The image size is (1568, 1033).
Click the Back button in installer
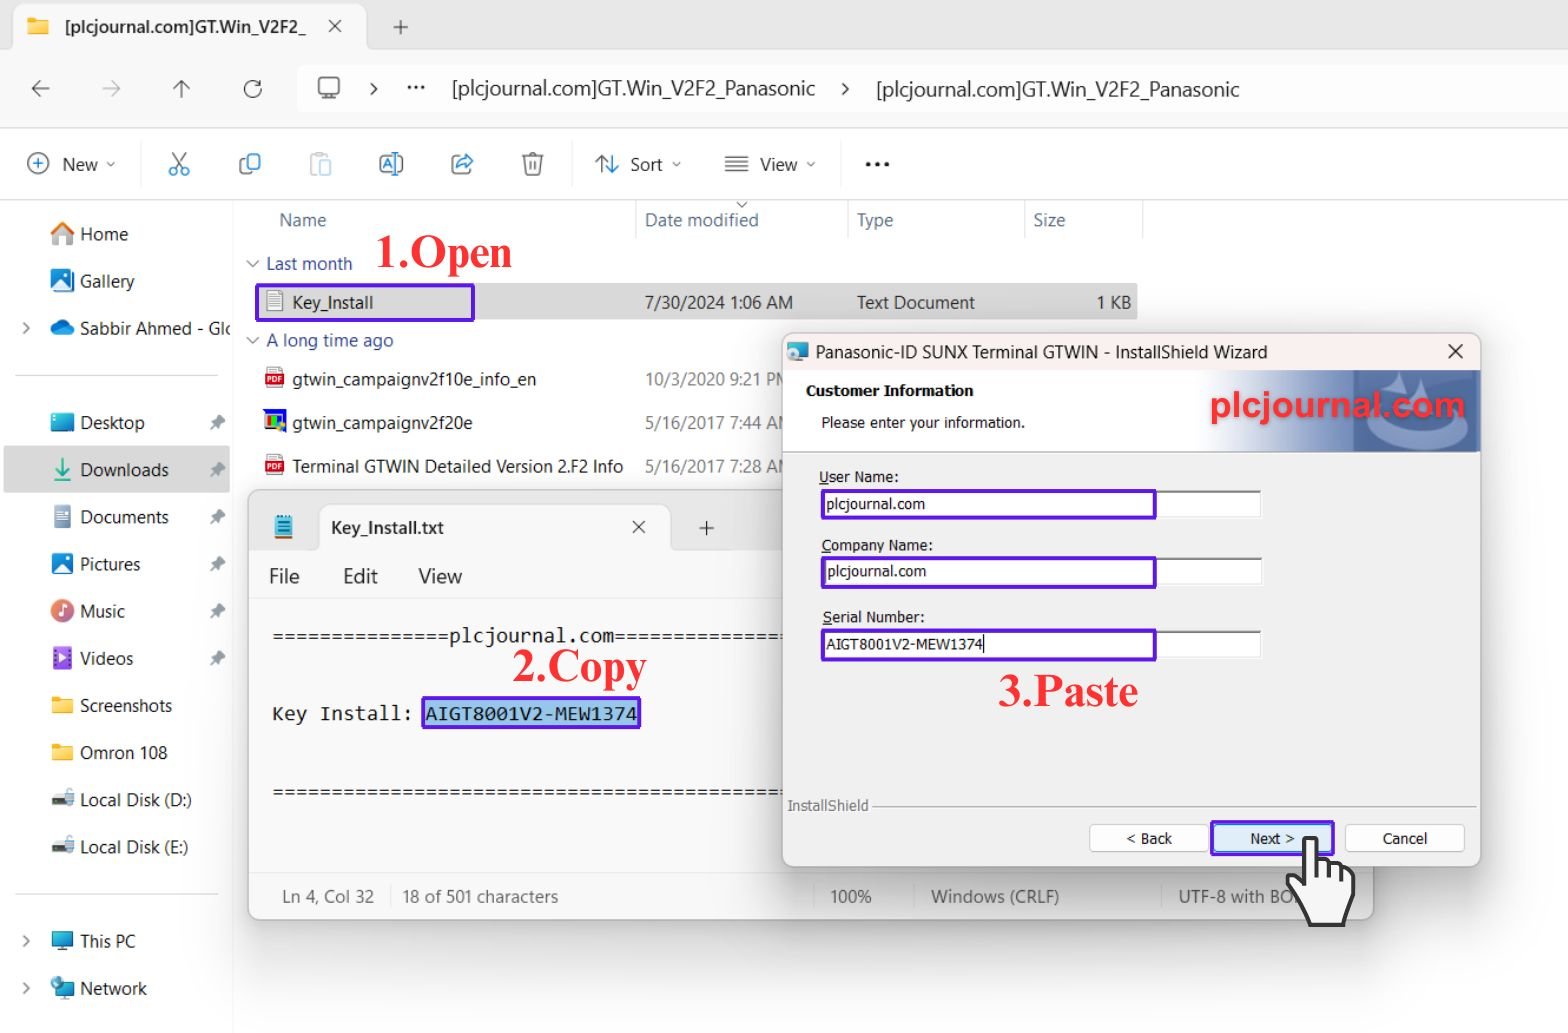[x=1148, y=838]
